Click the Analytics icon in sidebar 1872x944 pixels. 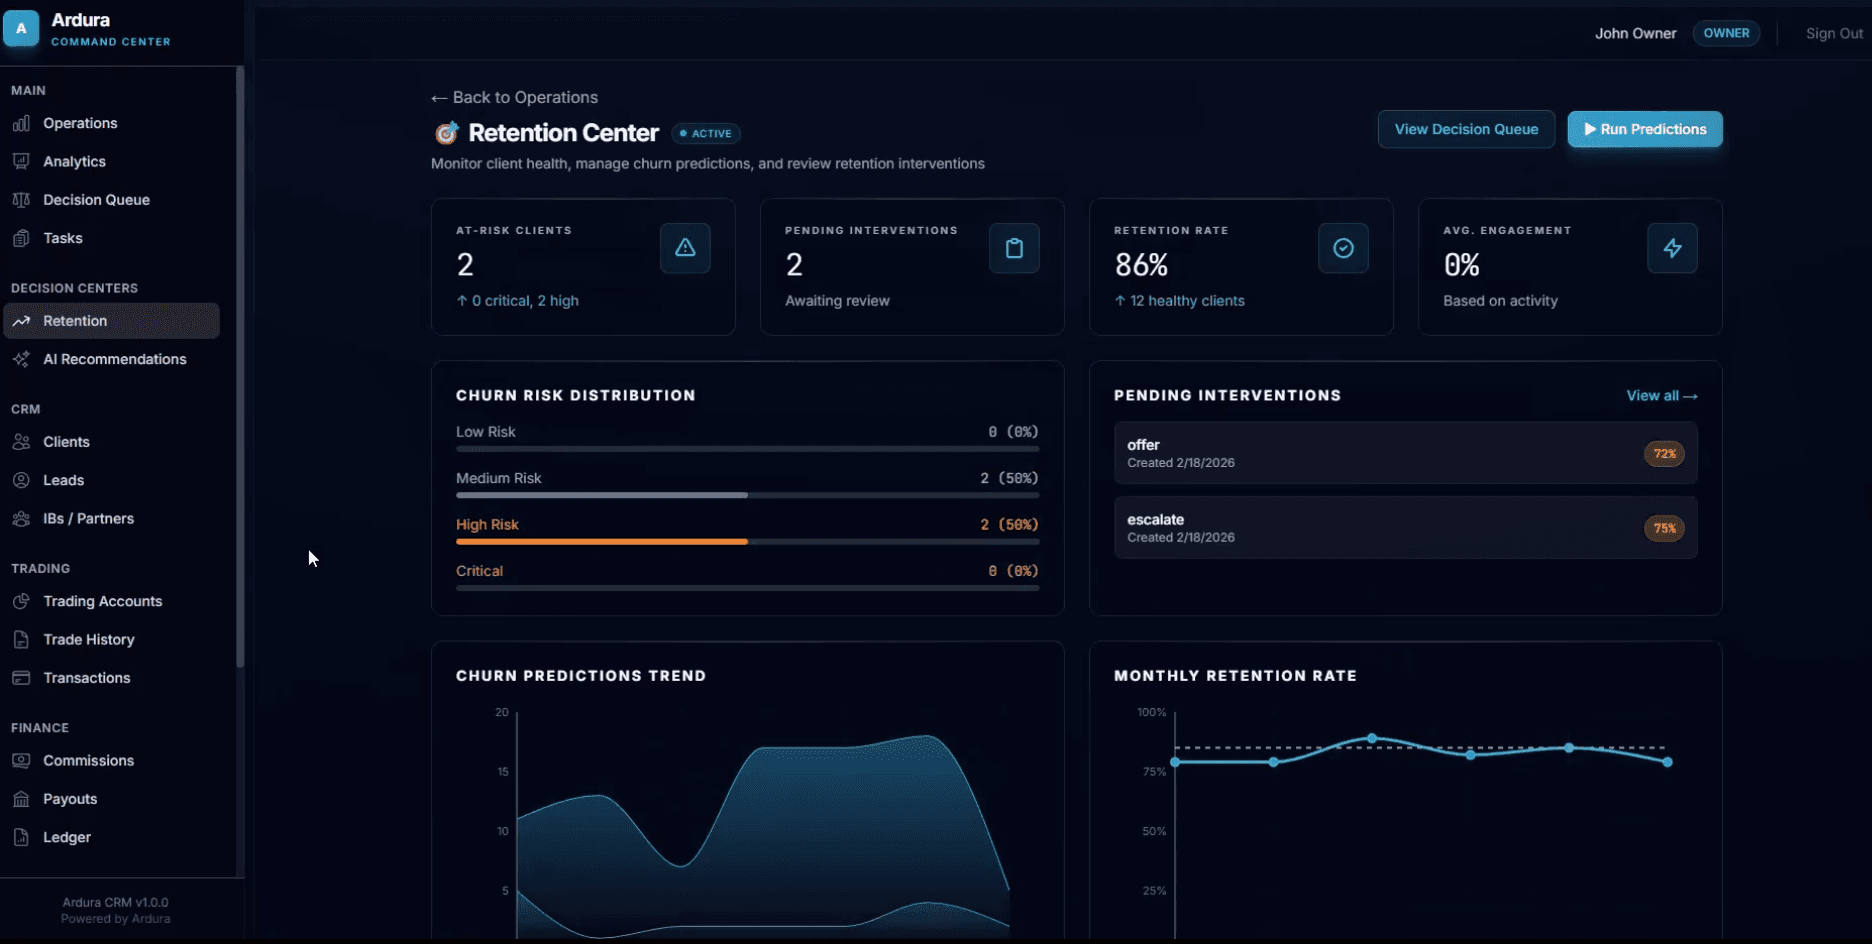(x=21, y=161)
